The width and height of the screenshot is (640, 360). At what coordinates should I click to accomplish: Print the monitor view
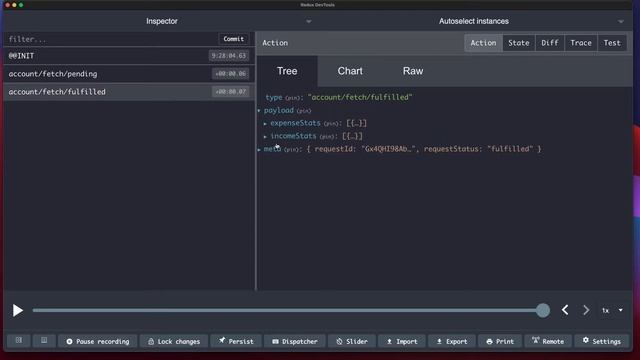(x=500, y=341)
